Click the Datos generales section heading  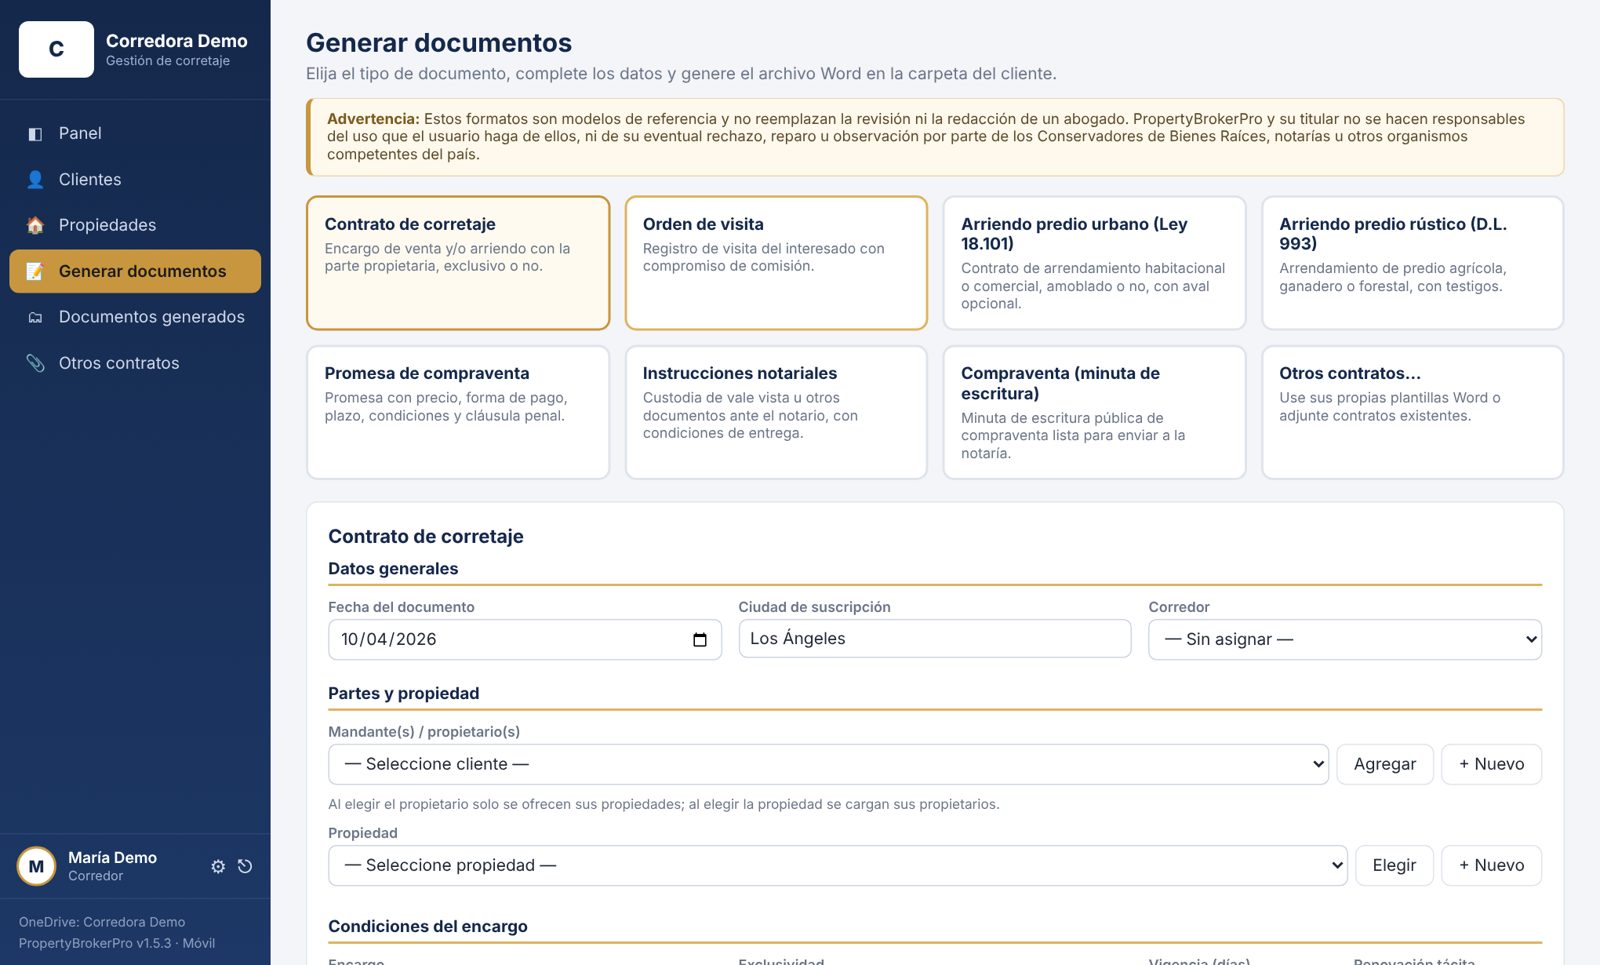393,569
